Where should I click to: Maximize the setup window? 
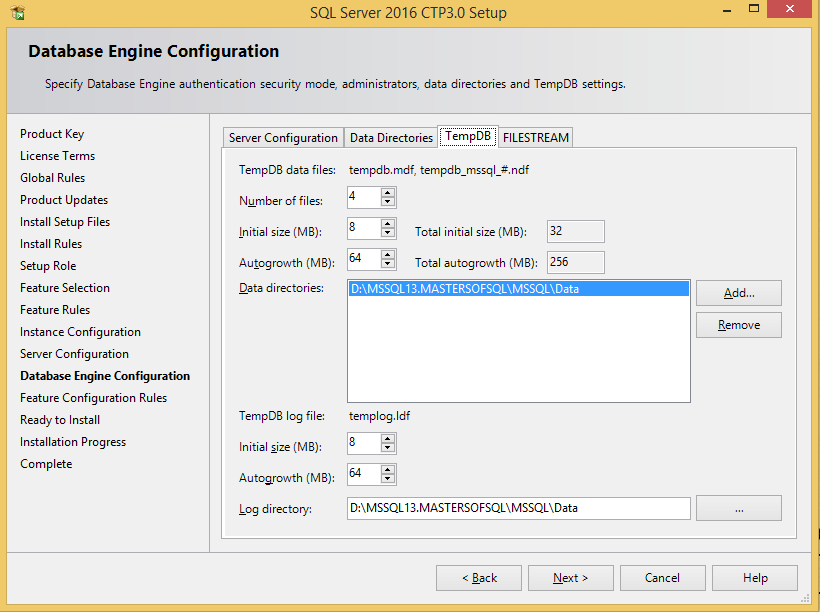(754, 9)
